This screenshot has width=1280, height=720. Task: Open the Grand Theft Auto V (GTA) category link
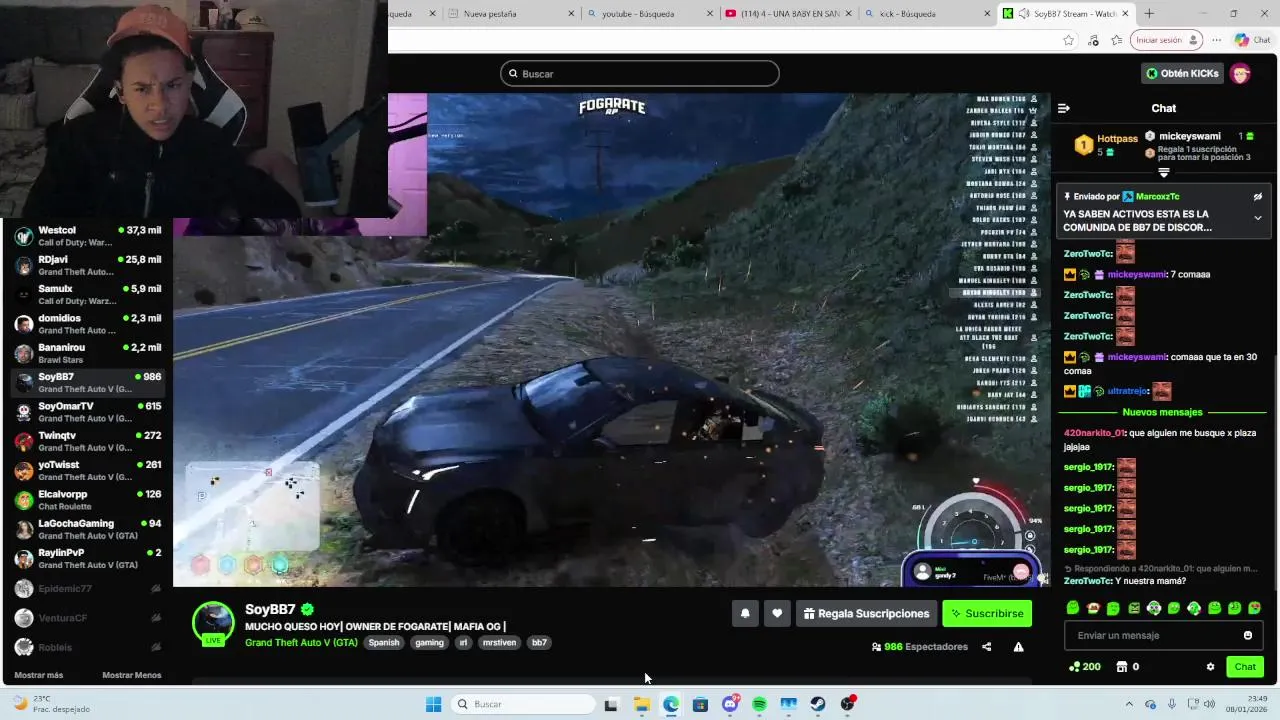[301, 643]
